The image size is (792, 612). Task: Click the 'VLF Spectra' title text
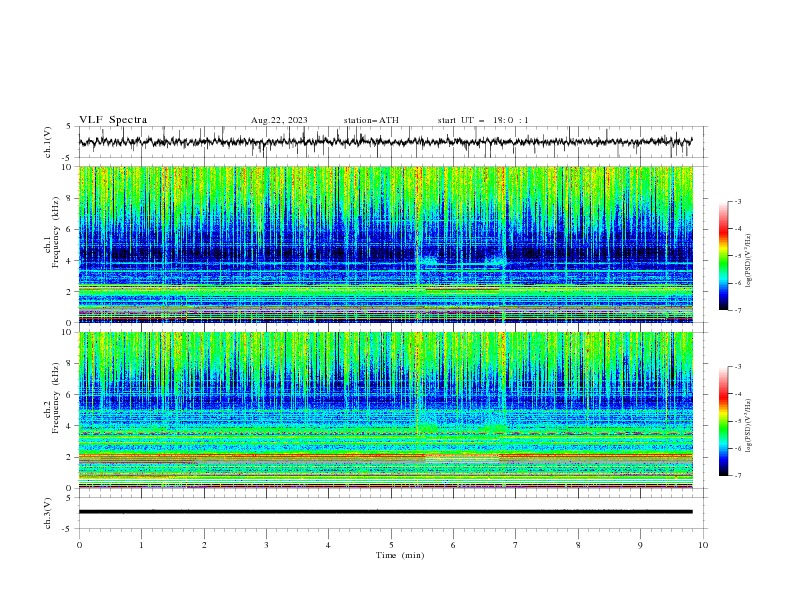113,120
